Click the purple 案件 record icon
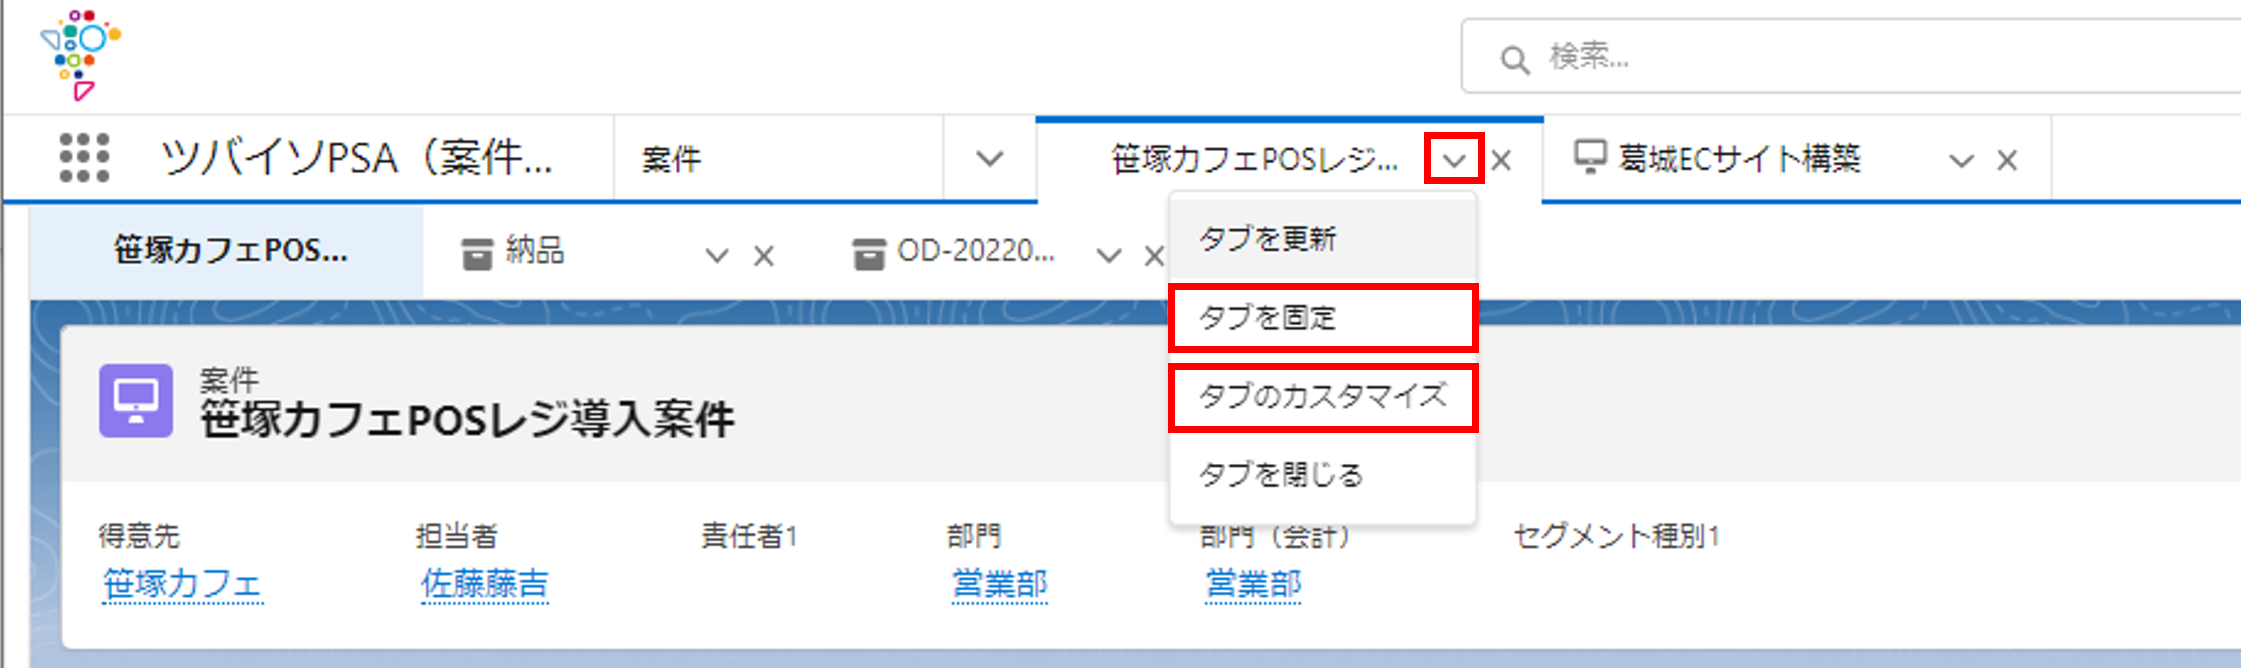The image size is (2241, 668). [136, 400]
